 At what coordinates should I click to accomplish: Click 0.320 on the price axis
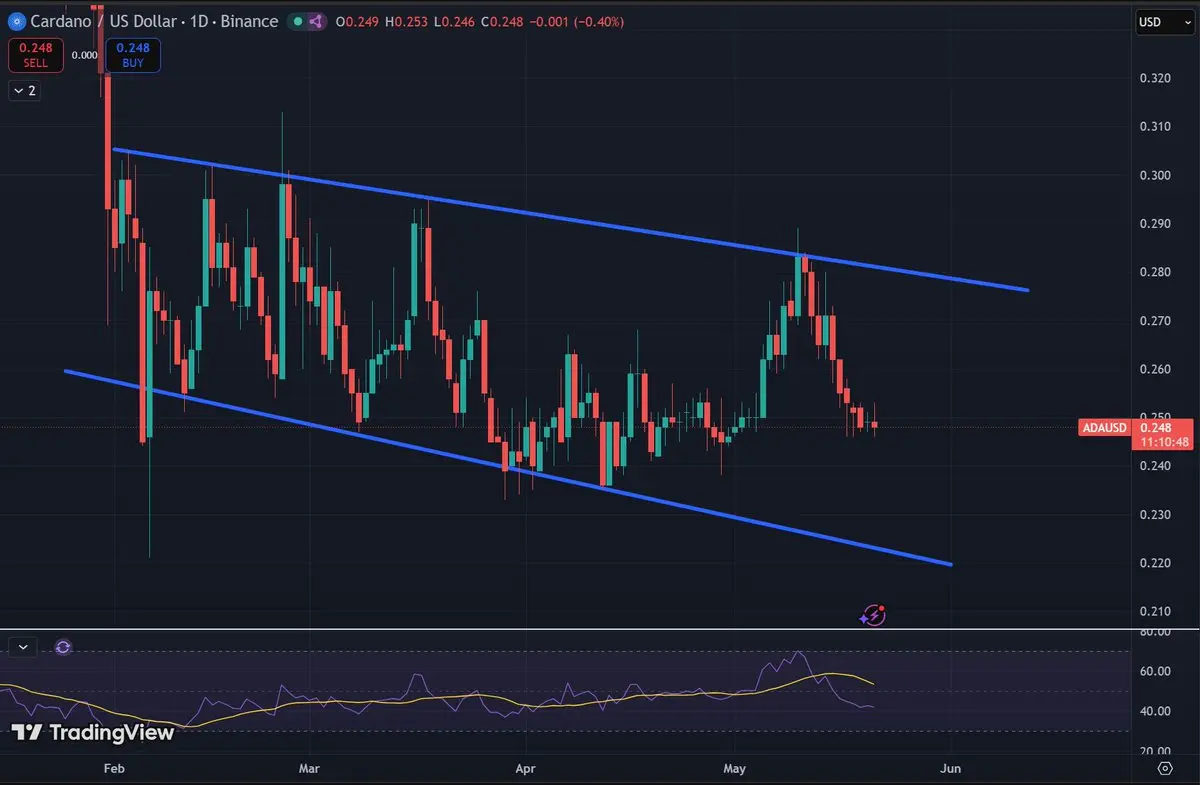coord(1156,78)
